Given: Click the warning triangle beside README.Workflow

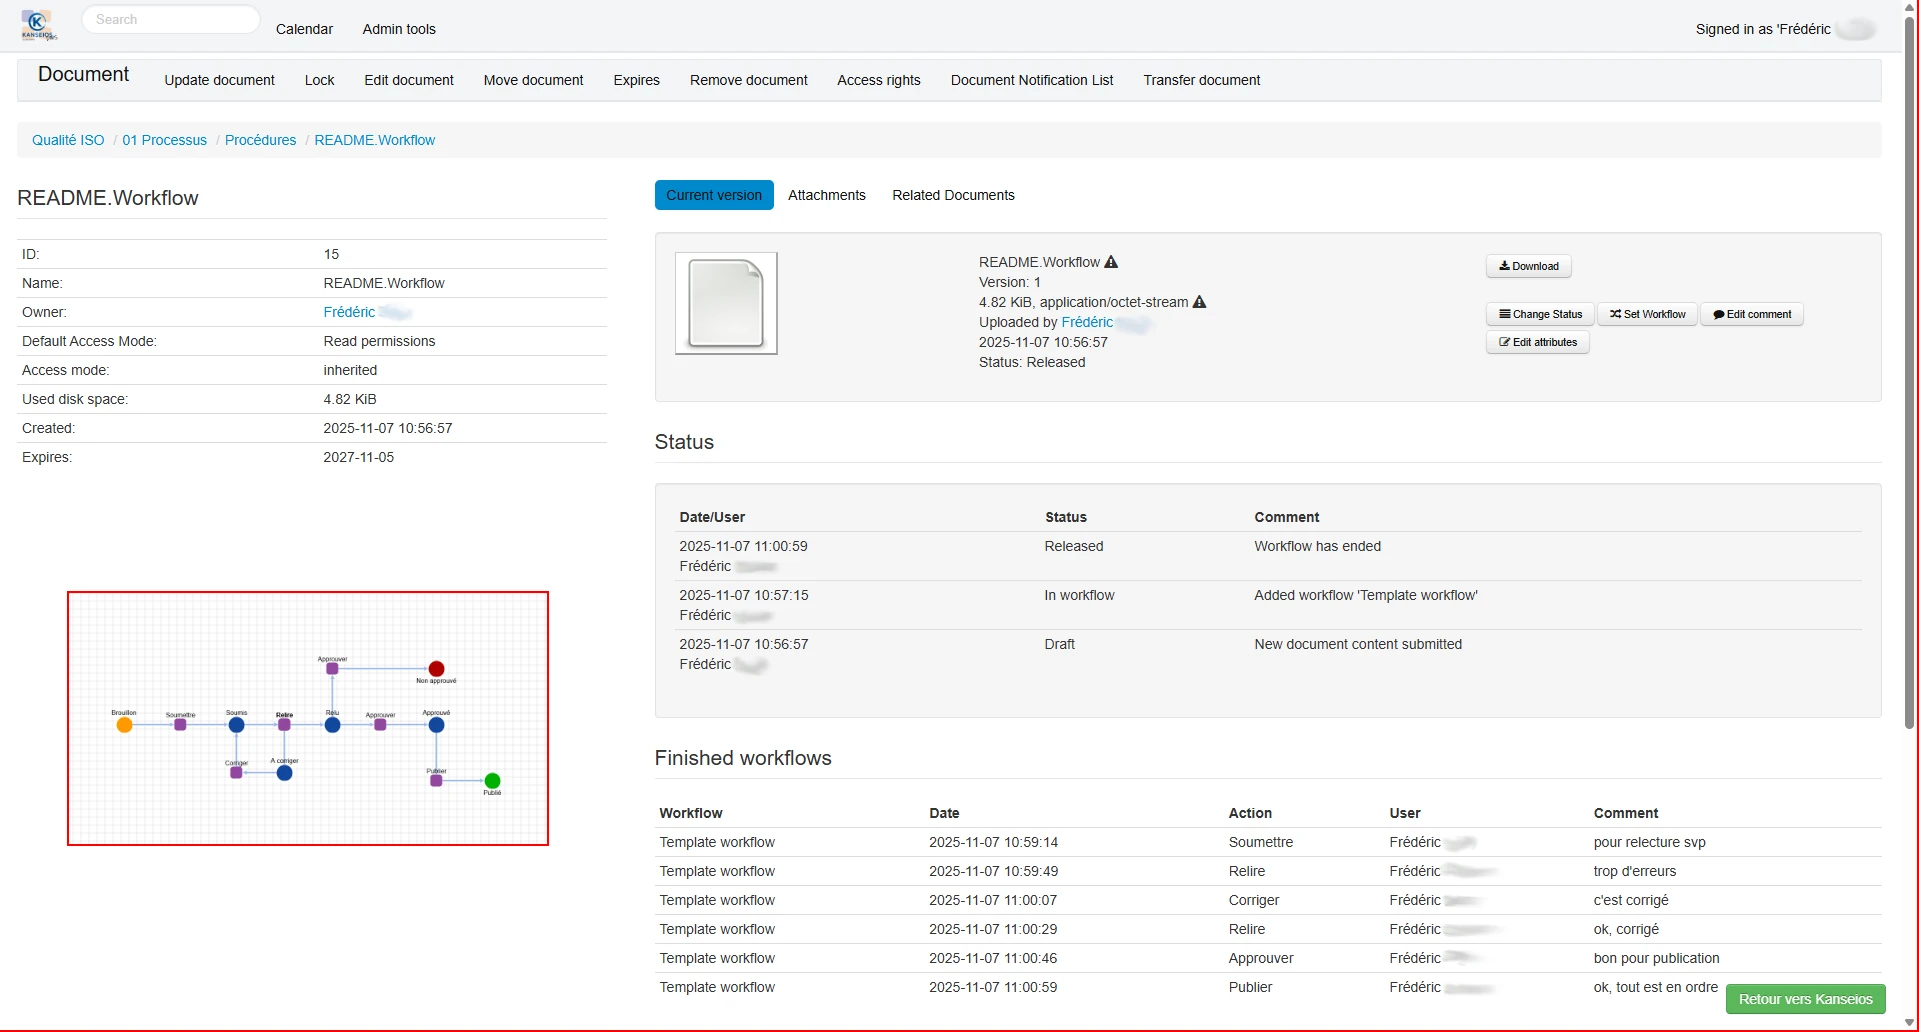Looking at the screenshot, I should (x=1111, y=261).
